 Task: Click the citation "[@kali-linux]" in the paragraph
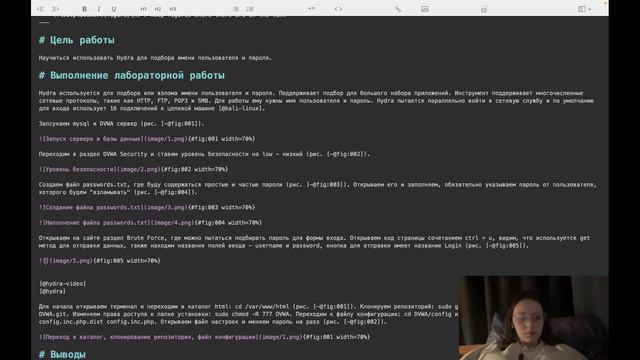[242, 109]
